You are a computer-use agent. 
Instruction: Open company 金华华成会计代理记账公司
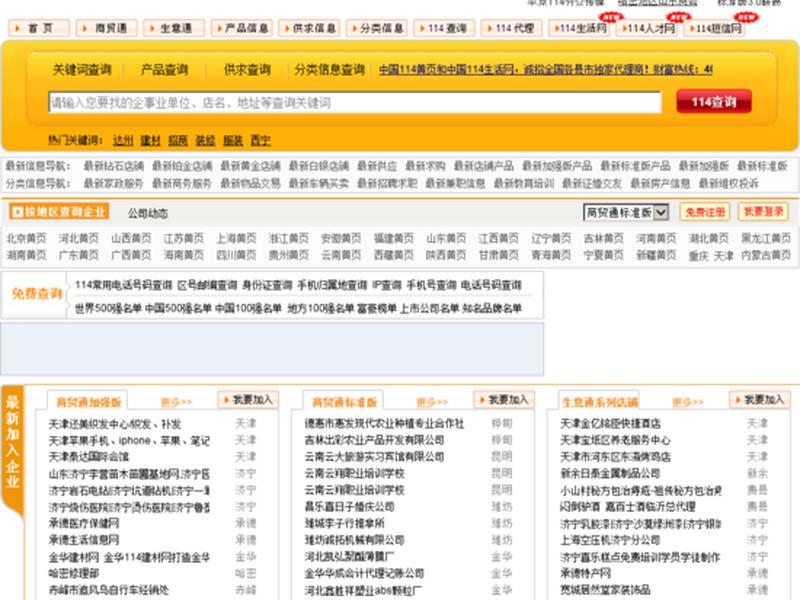click(364, 573)
